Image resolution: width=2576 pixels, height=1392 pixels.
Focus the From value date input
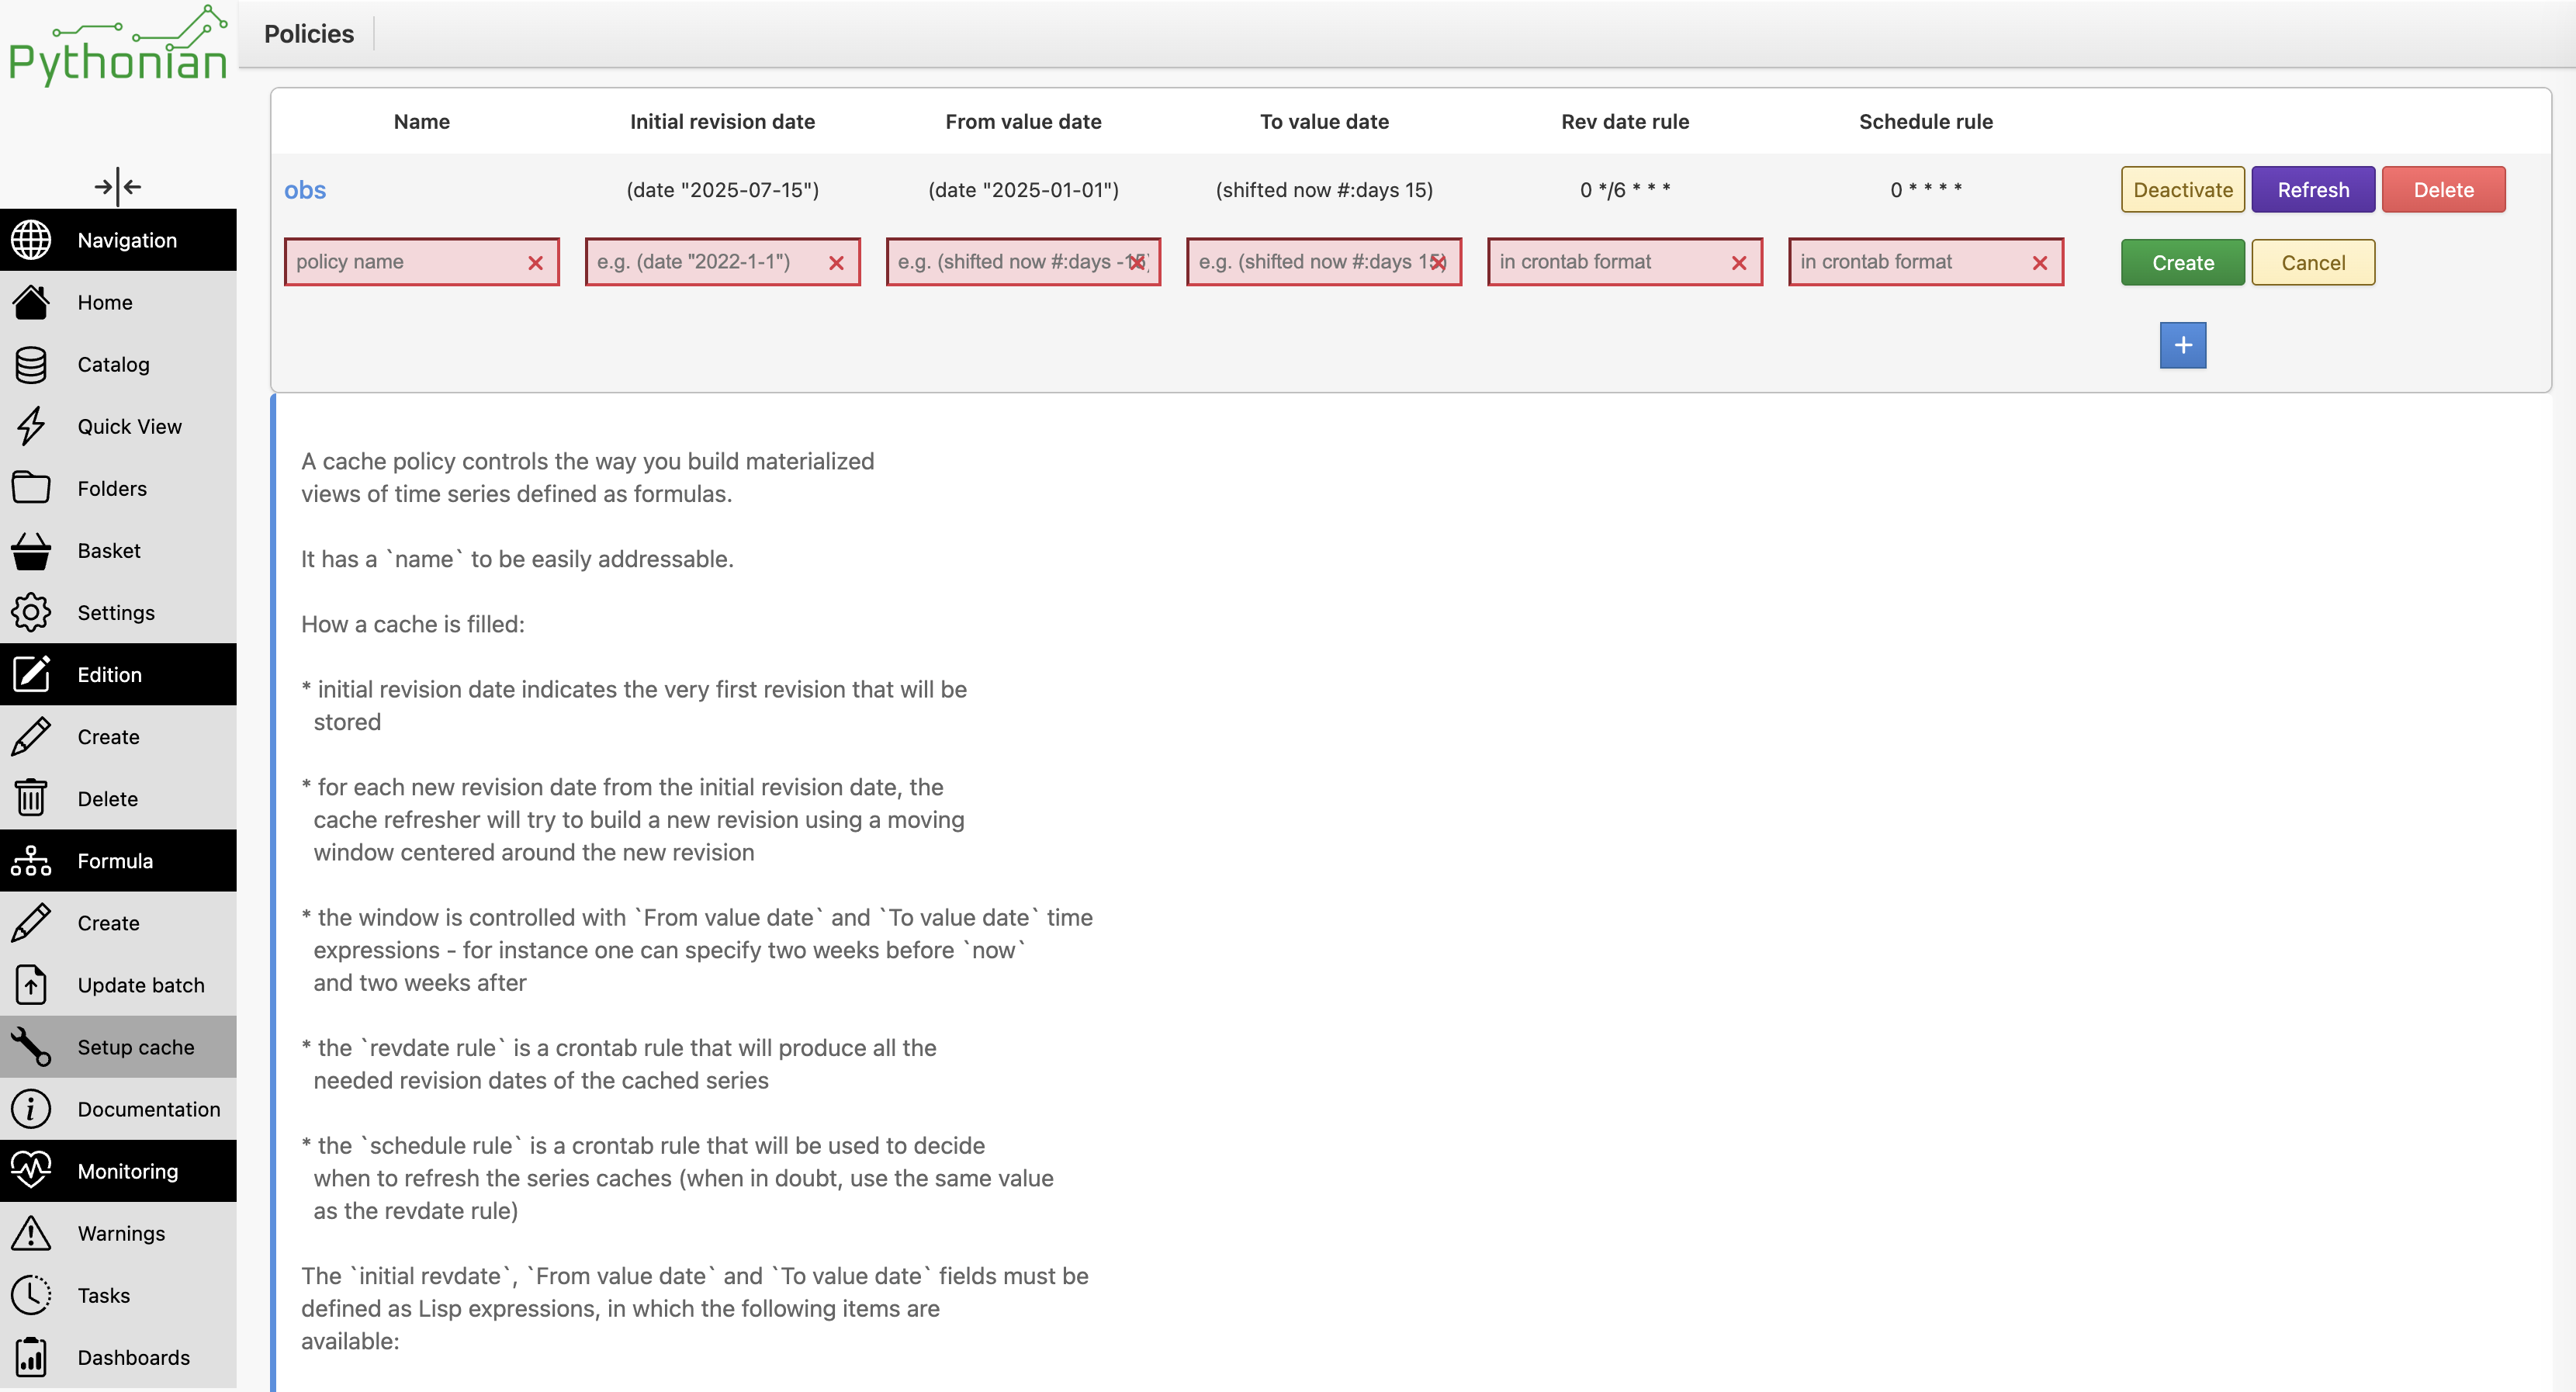click(1023, 261)
